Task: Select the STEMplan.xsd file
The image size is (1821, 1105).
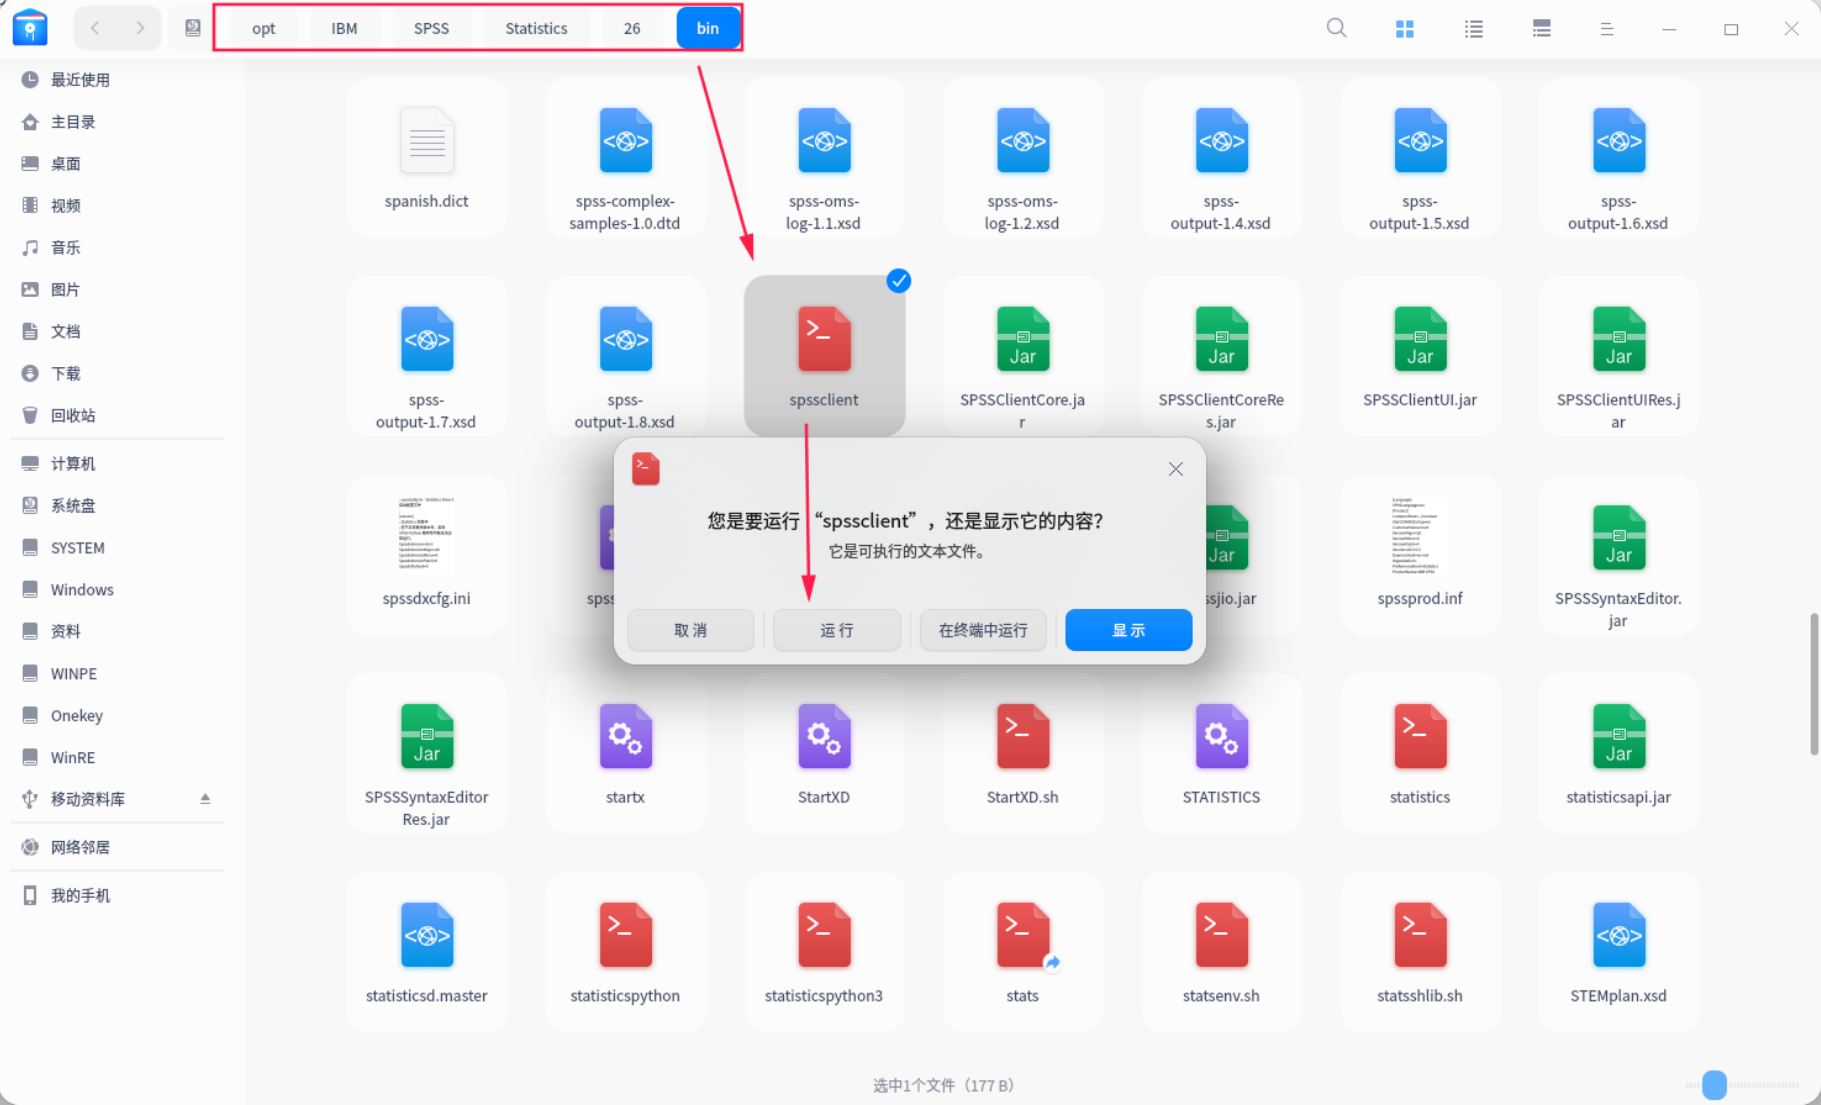Action: 1618,952
